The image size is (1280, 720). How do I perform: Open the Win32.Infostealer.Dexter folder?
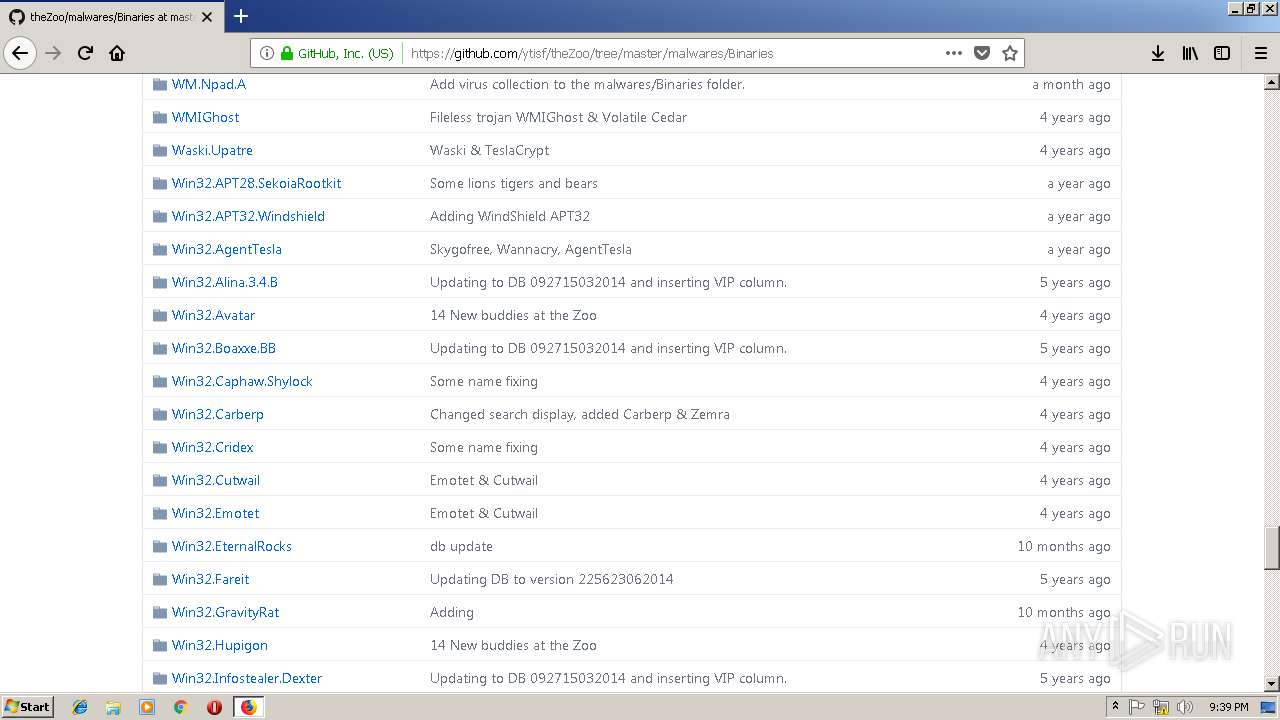coord(246,678)
